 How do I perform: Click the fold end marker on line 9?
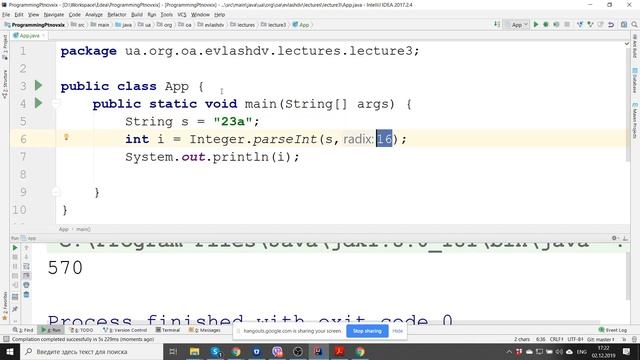(56, 192)
